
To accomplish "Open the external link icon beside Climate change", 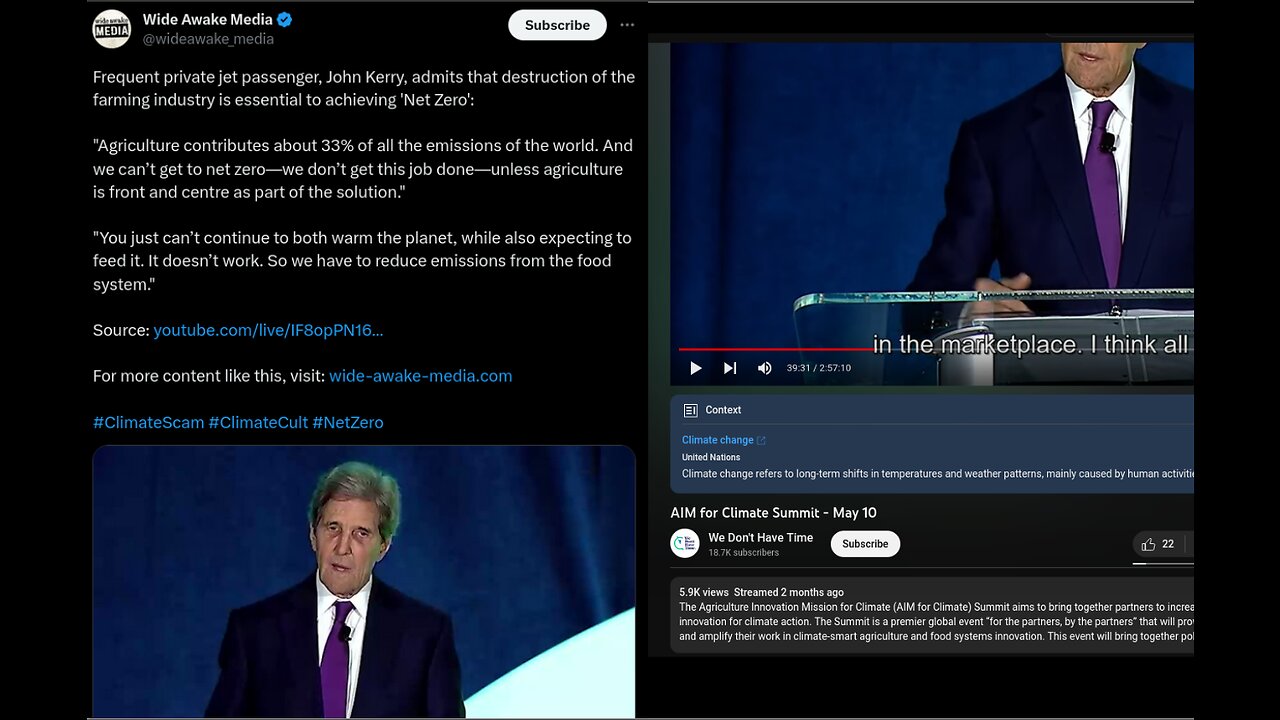I will [761, 440].
